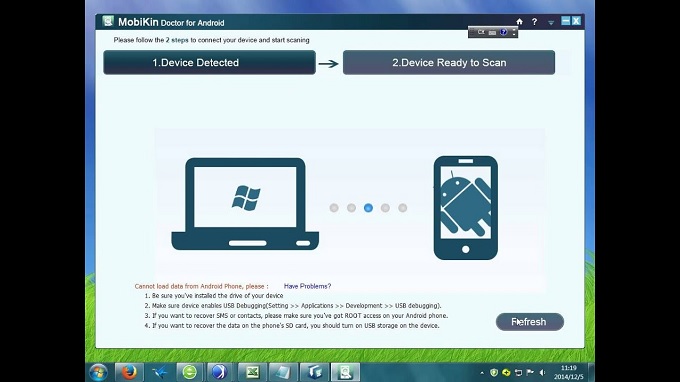Click the taskbar clock showing 11:19

(569, 372)
